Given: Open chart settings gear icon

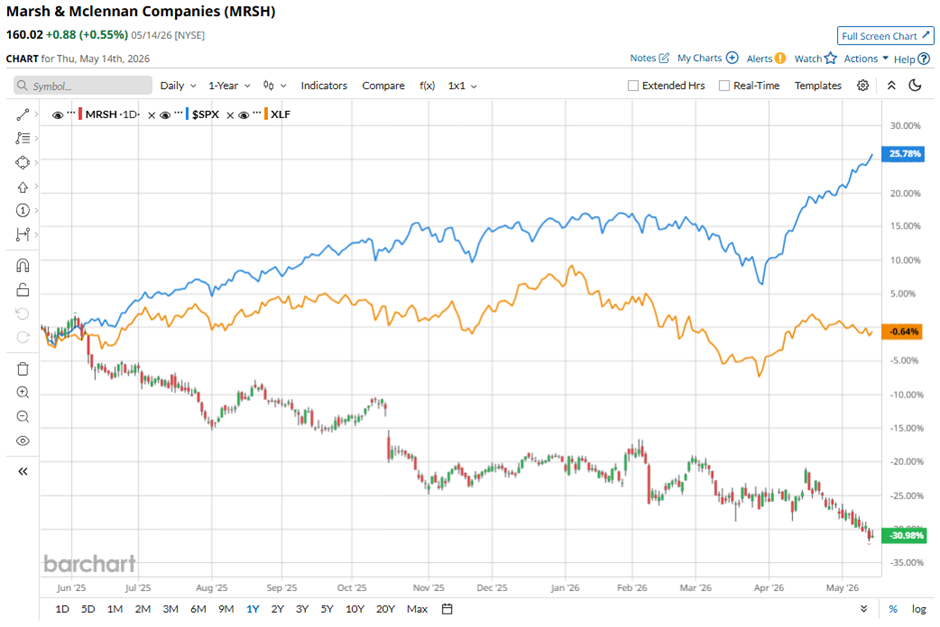Looking at the screenshot, I should point(863,85).
